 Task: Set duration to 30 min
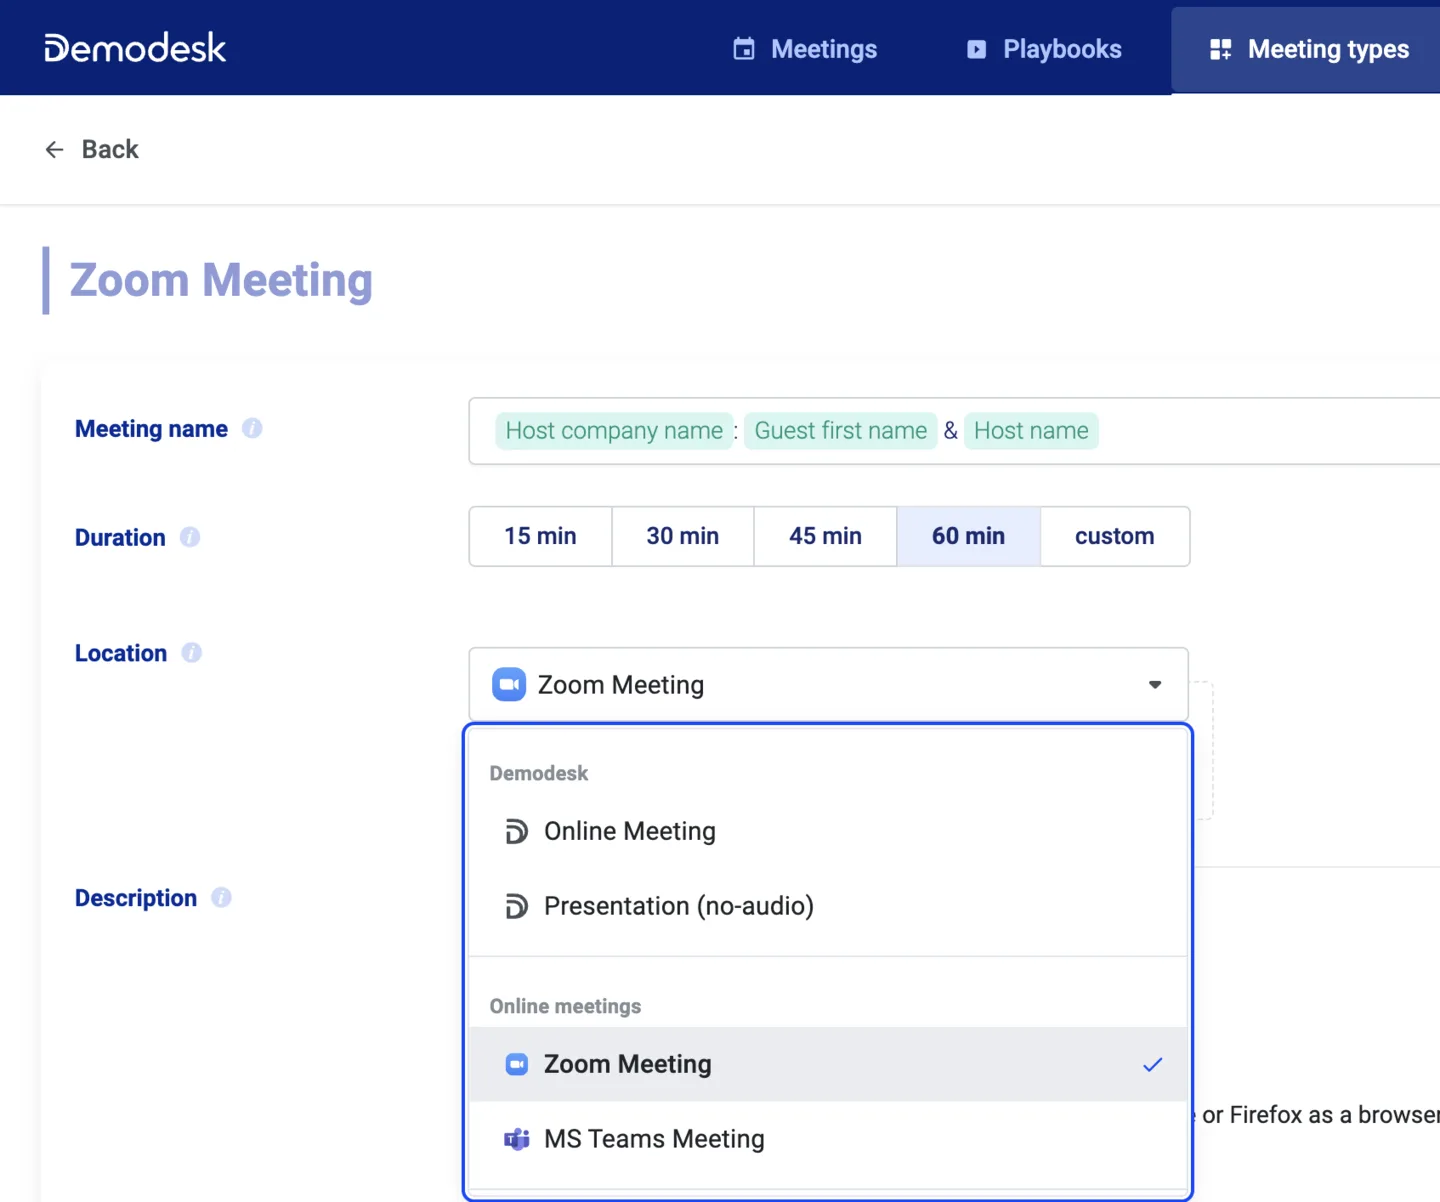(x=683, y=536)
